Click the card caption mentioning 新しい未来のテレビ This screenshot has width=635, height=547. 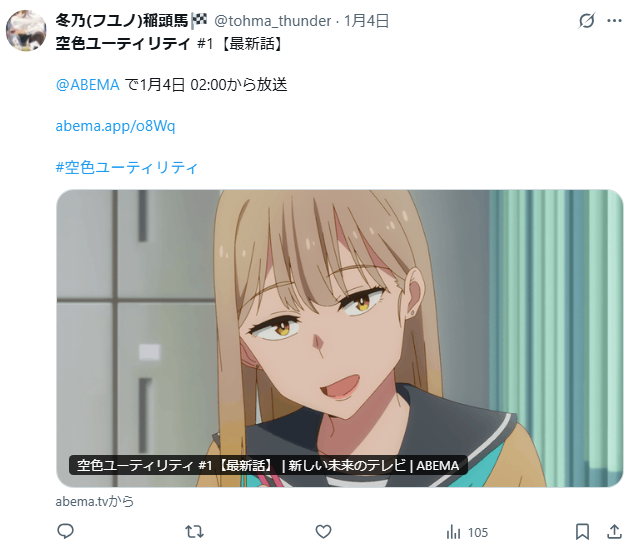pyautogui.click(x=268, y=465)
